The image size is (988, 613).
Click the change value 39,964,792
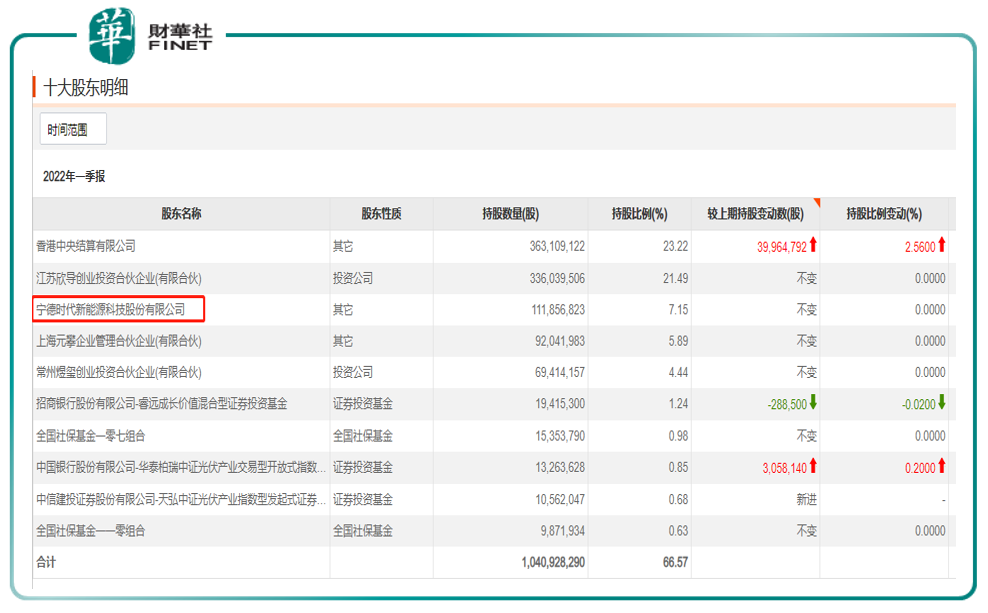pyautogui.click(x=781, y=247)
